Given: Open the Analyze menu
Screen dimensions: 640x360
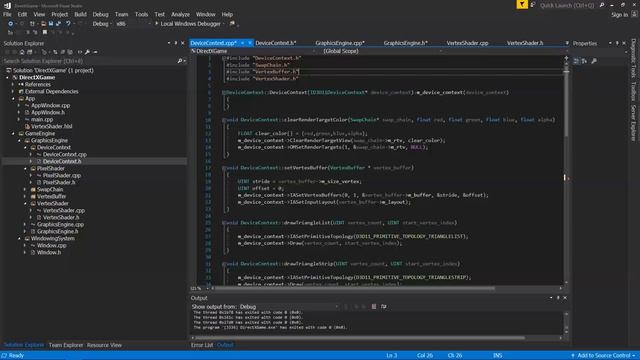Looking at the screenshot, I should 180,14.
